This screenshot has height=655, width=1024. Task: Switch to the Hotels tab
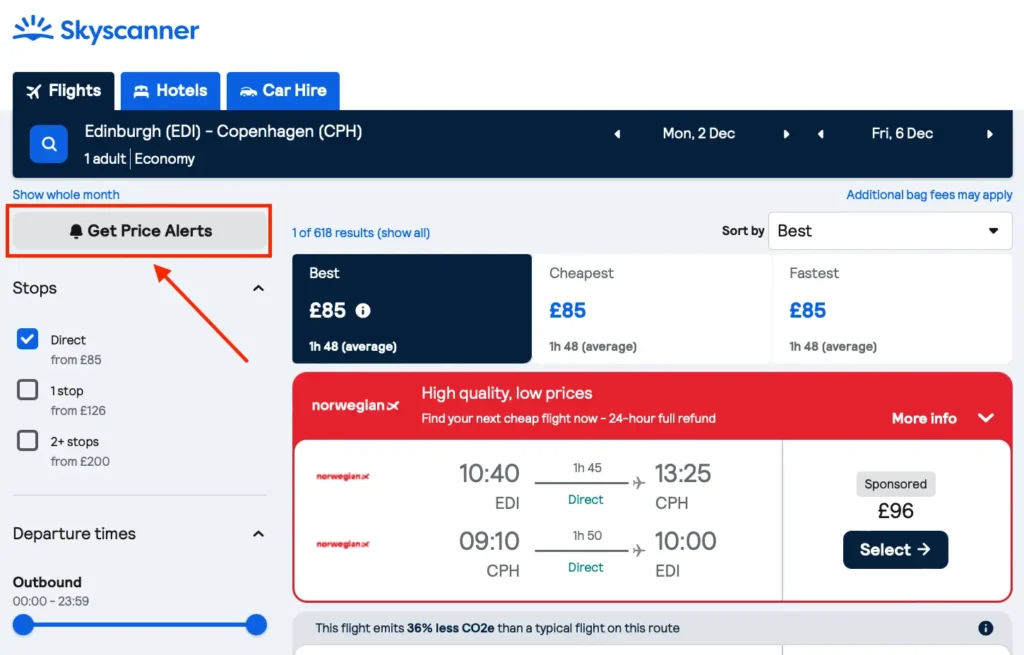click(x=170, y=90)
